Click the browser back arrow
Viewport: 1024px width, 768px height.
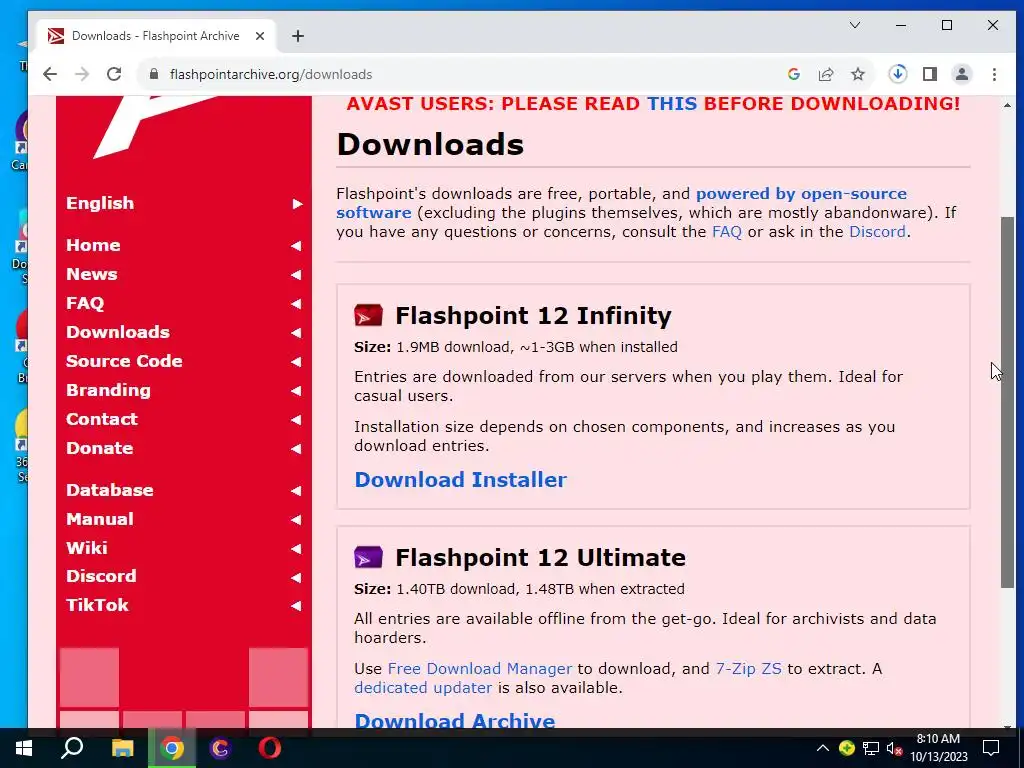point(50,74)
